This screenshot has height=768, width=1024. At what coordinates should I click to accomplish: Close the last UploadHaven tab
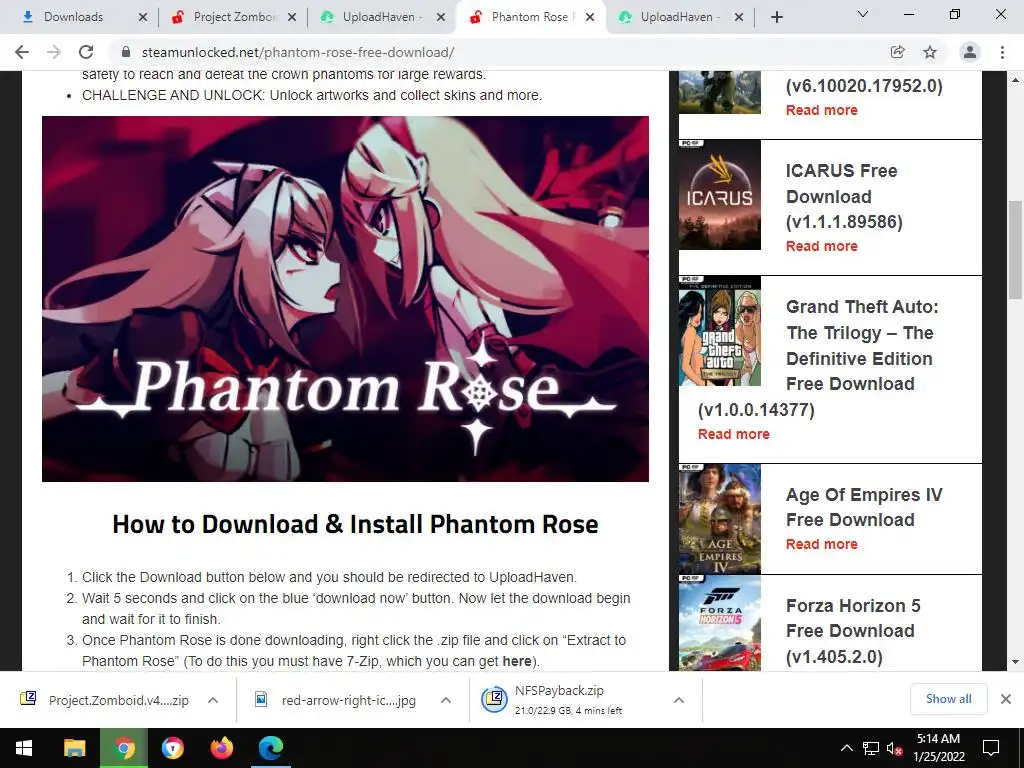pyautogui.click(x=739, y=18)
